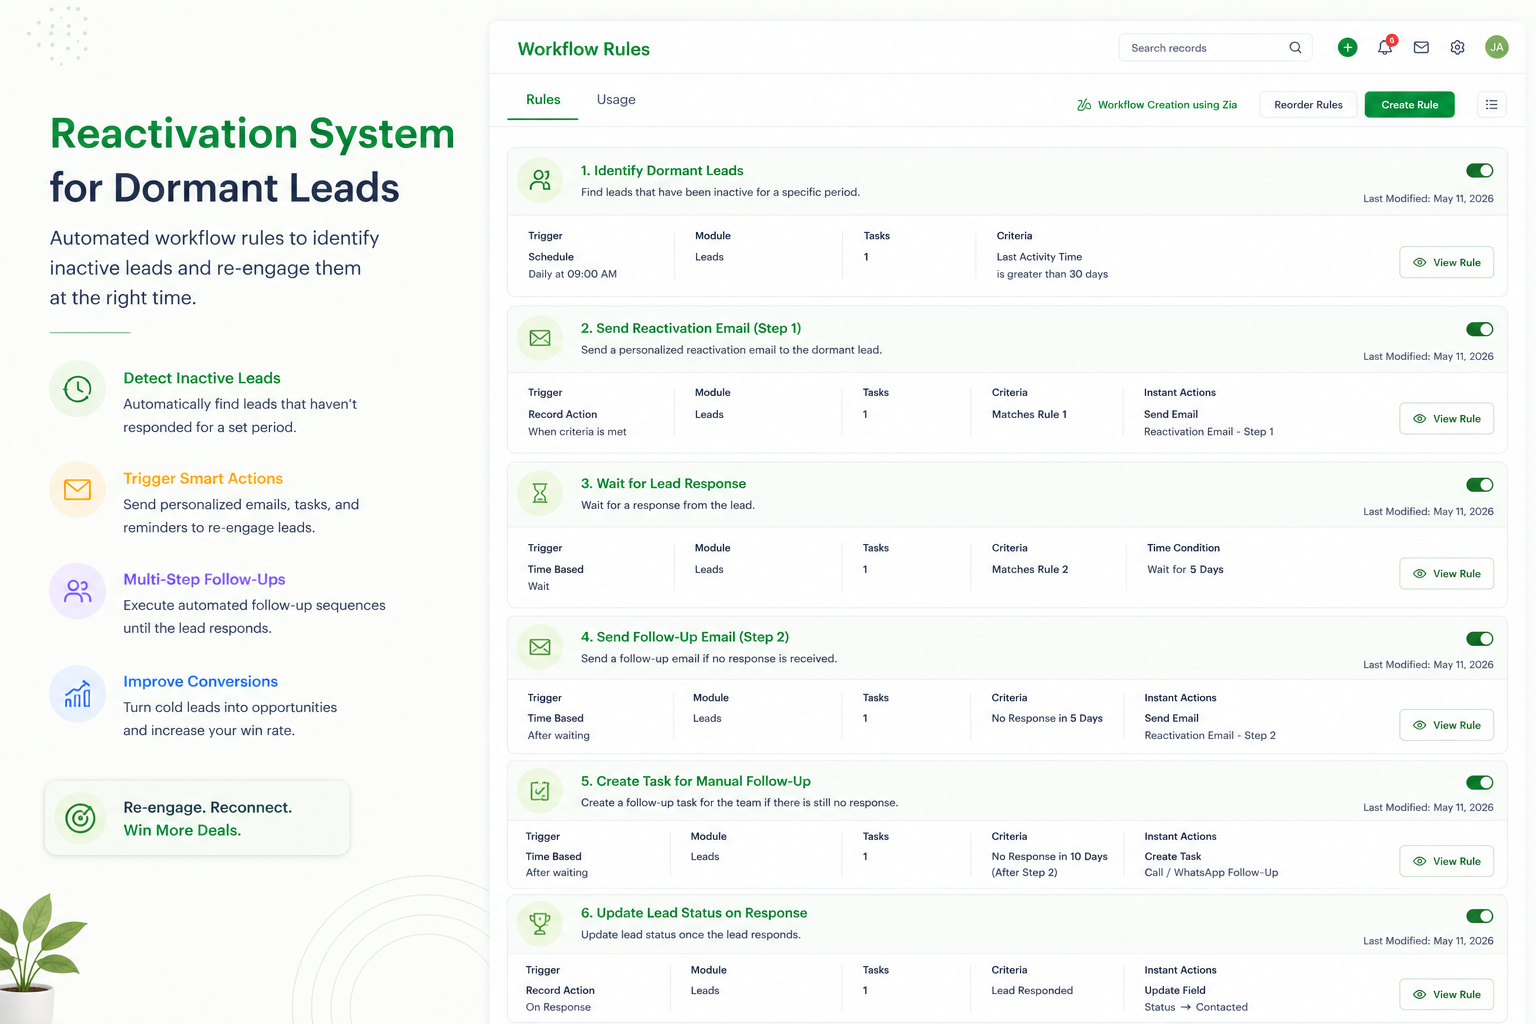
Task: Click the Create Task checklist icon
Action: pyautogui.click(x=540, y=791)
